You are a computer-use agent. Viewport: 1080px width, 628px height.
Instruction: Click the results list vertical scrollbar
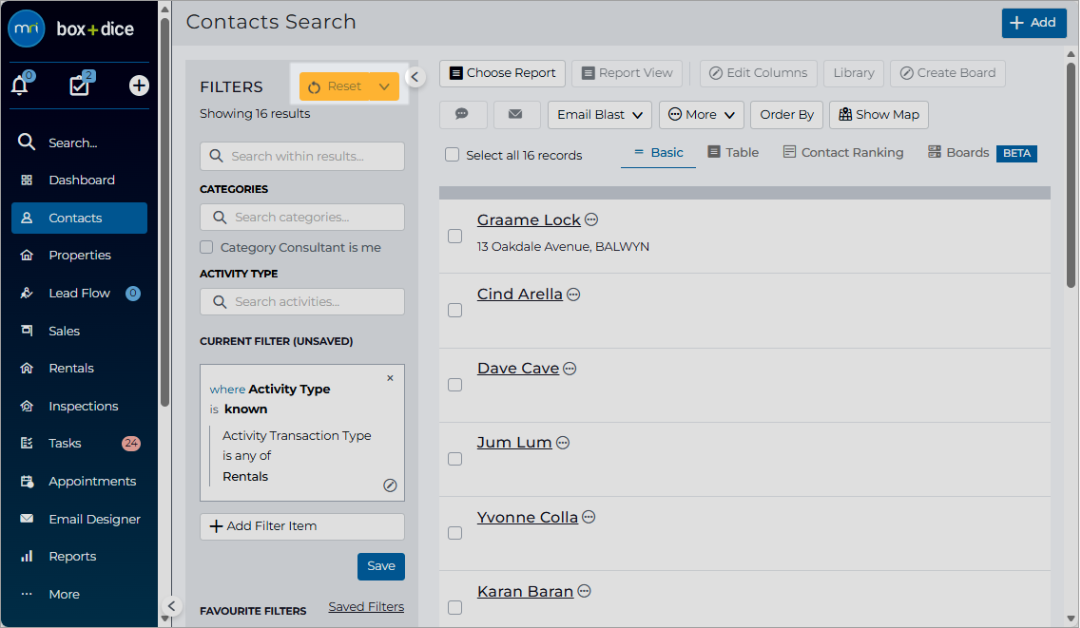(1071, 175)
